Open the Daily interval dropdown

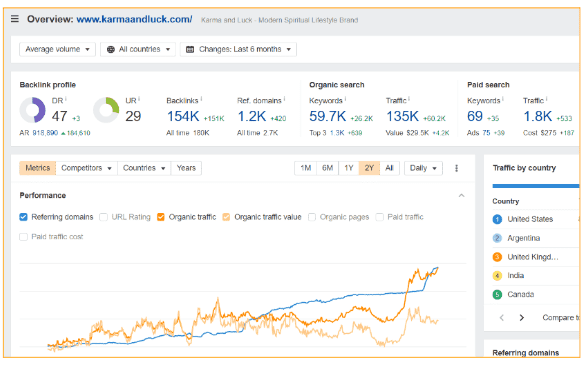(423, 168)
